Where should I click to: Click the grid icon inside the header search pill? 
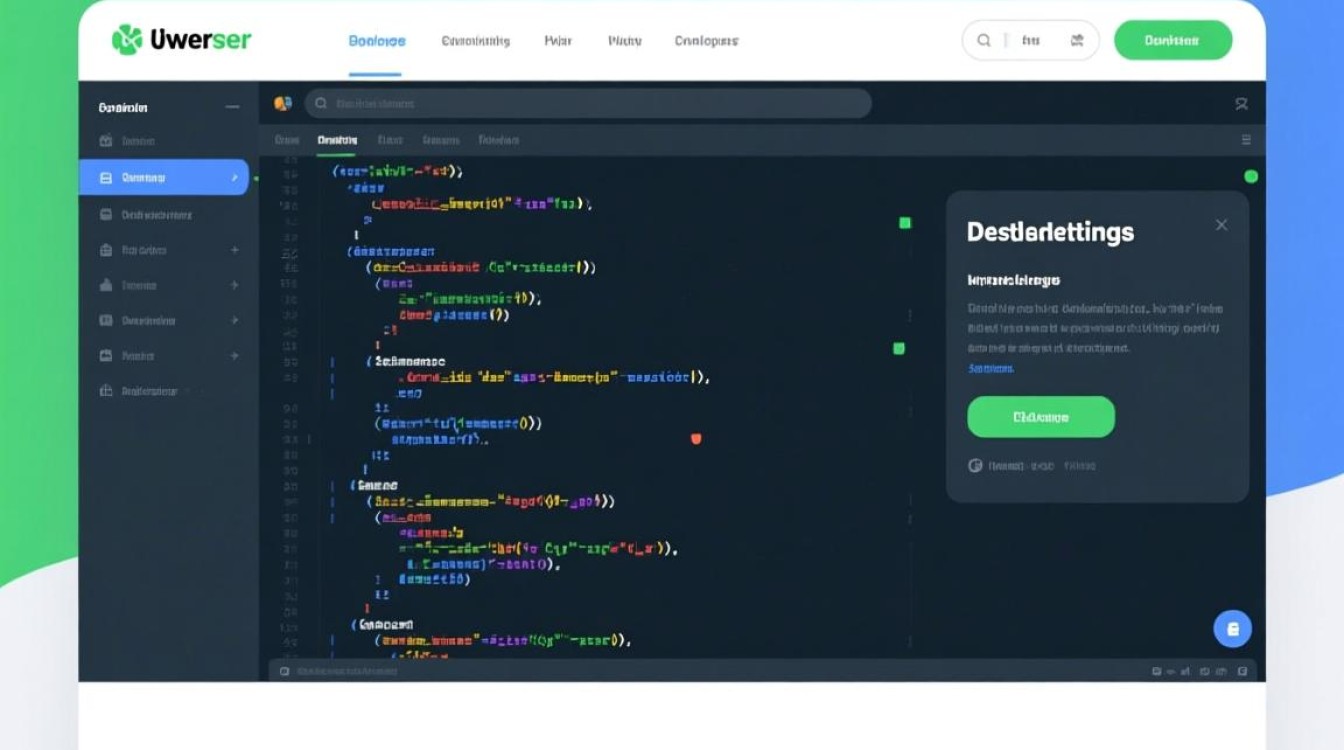coord(1077,41)
